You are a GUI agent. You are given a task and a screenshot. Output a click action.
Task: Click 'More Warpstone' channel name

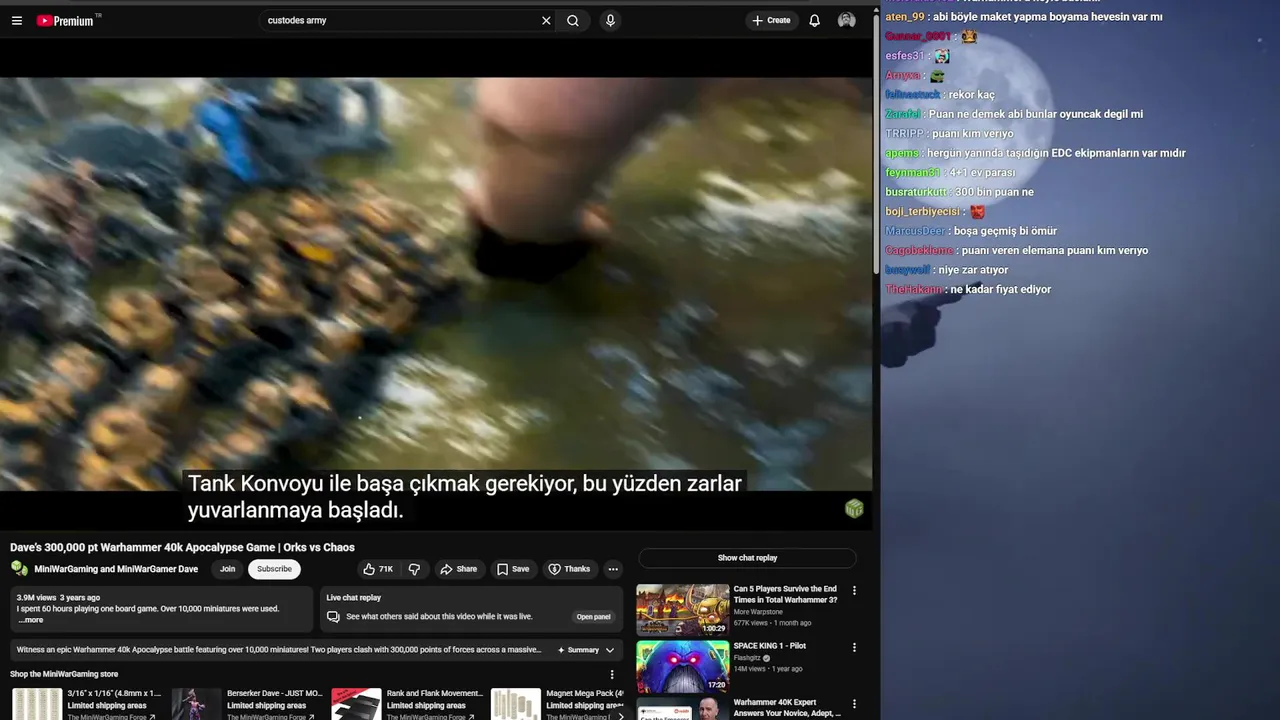coord(756,612)
